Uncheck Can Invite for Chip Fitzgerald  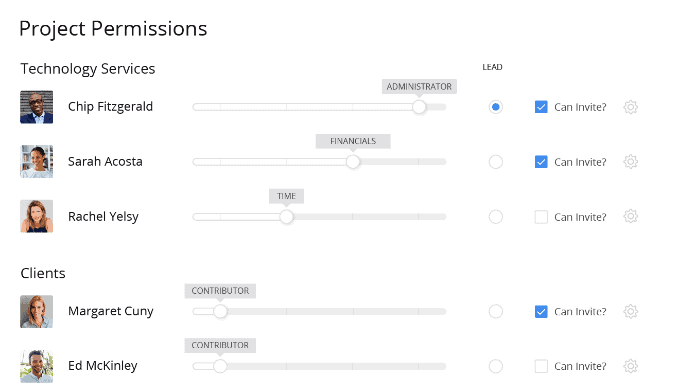[541, 107]
